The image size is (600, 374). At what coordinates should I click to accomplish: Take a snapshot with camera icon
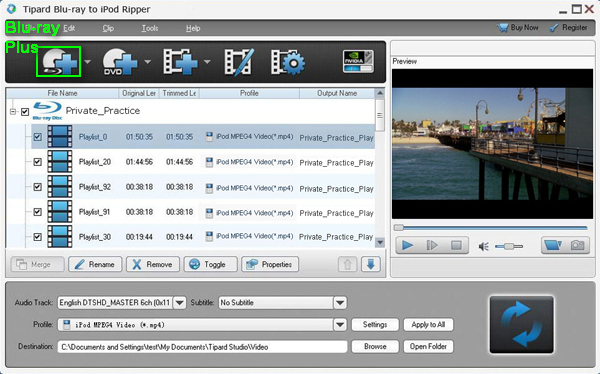coord(577,245)
